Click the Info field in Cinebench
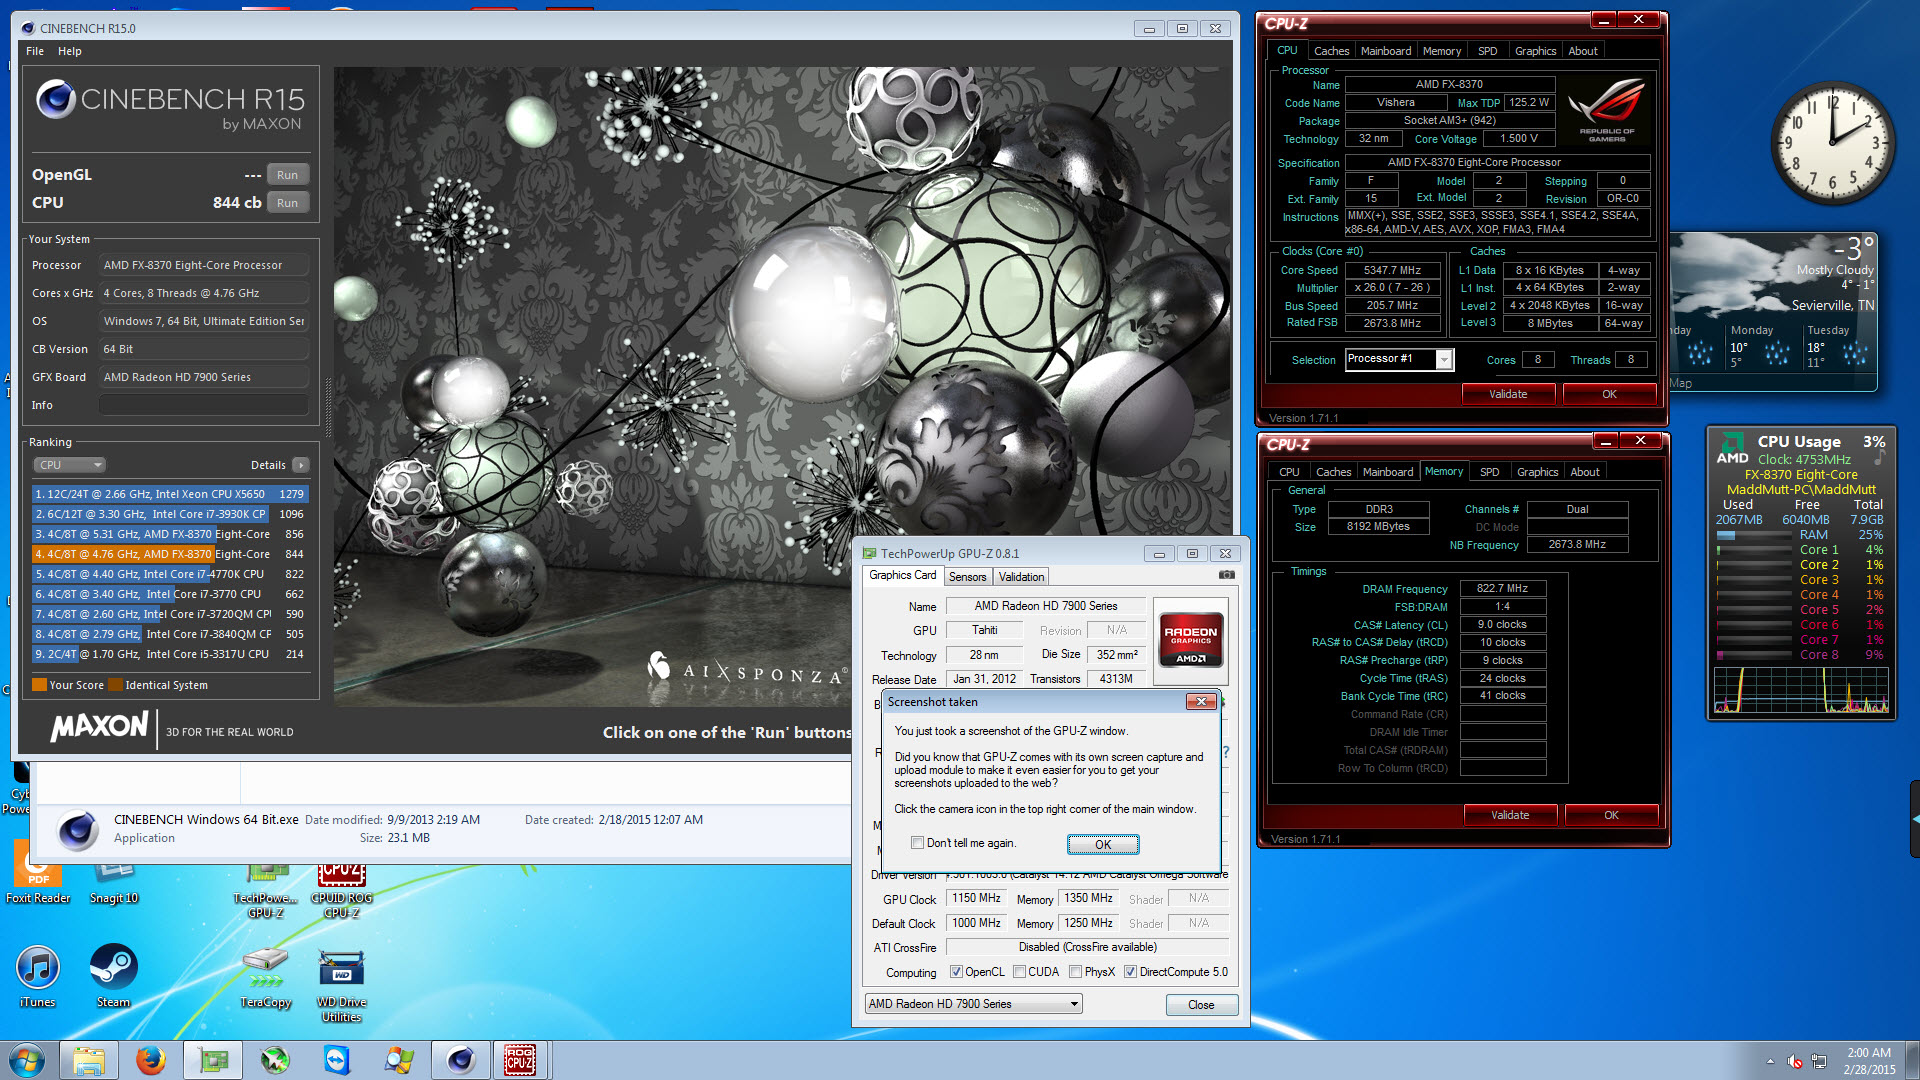Screen dimensions: 1920x1080 coord(203,405)
